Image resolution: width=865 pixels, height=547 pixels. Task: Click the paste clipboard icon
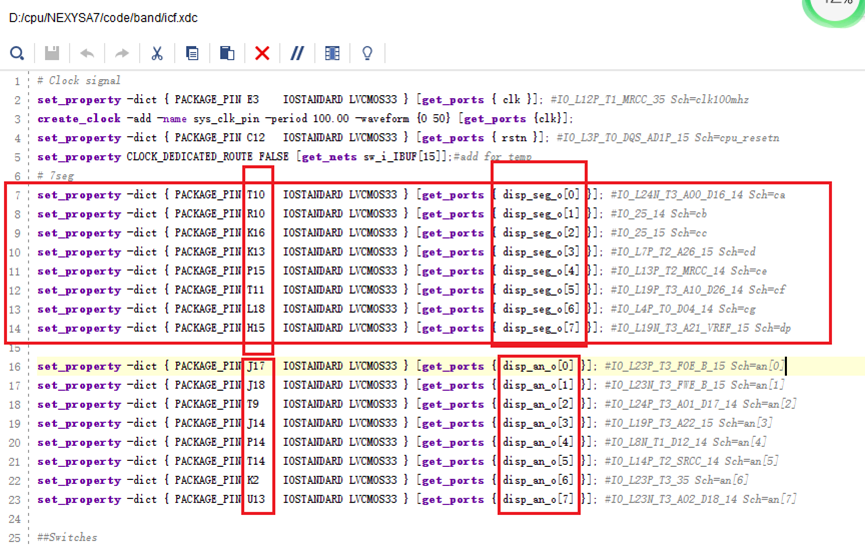(227, 53)
